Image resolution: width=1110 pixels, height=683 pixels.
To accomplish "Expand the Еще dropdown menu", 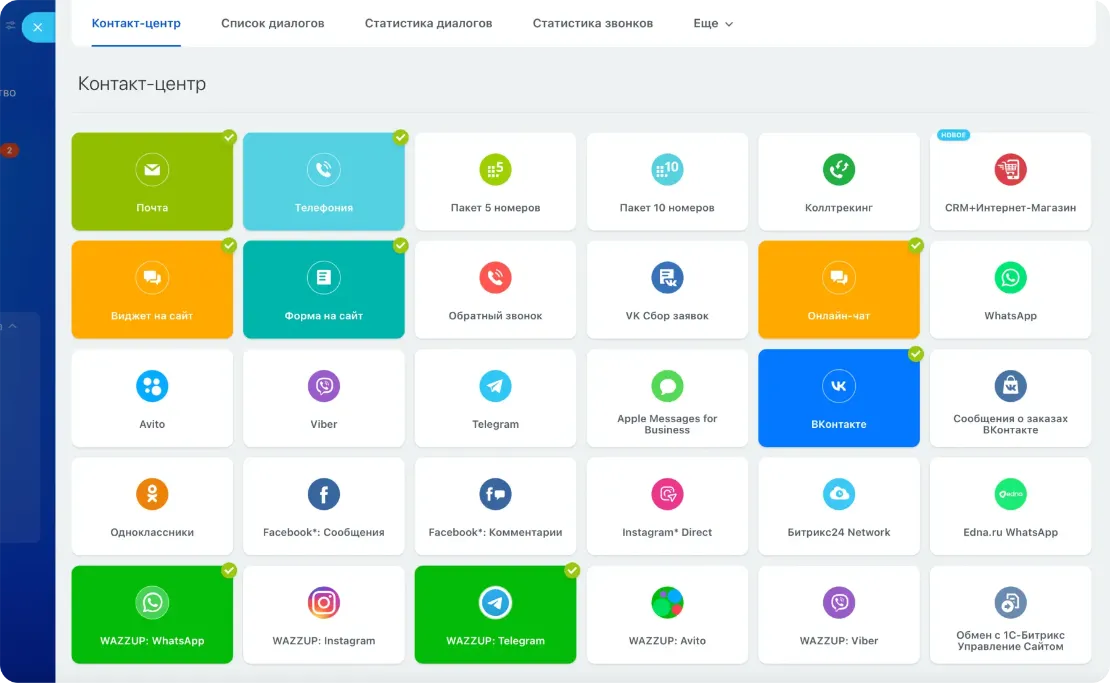I will pyautogui.click(x=713, y=23).
